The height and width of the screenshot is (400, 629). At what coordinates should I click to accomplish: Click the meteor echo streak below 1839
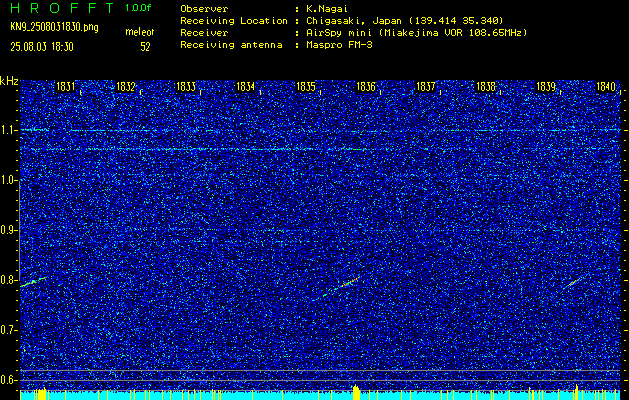(572, 282)
